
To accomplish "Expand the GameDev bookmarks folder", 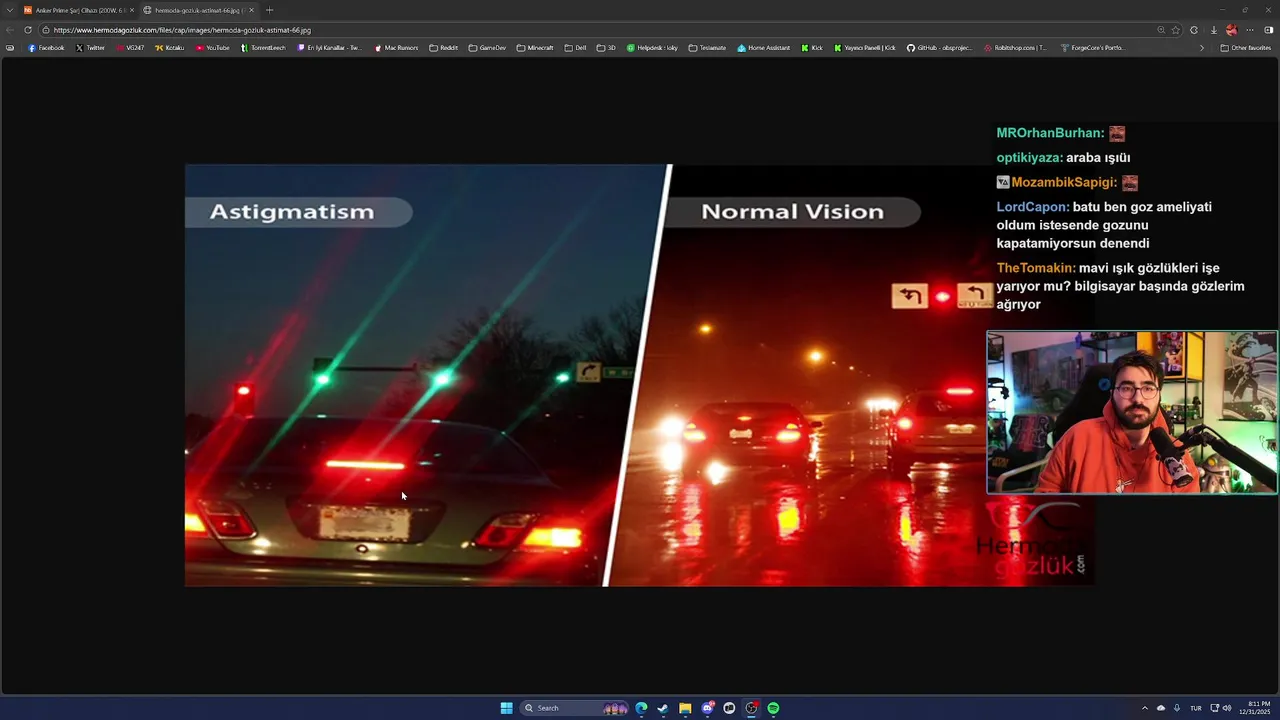I will 487,48.
